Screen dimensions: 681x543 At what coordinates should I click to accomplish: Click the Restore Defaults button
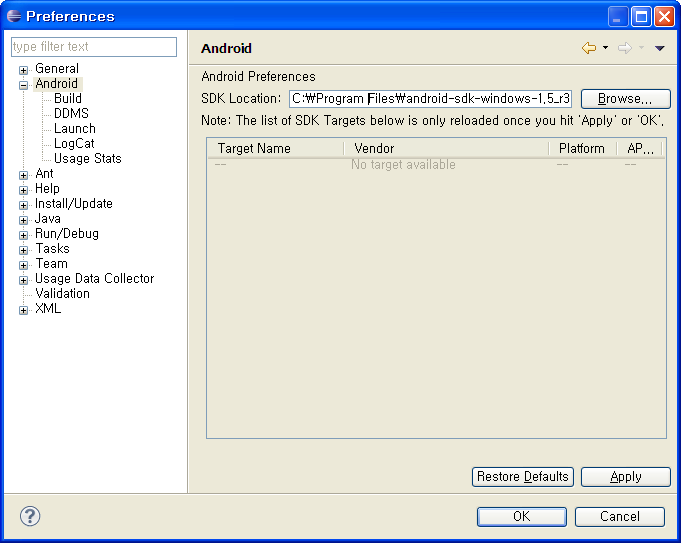[x=523, y=477]
